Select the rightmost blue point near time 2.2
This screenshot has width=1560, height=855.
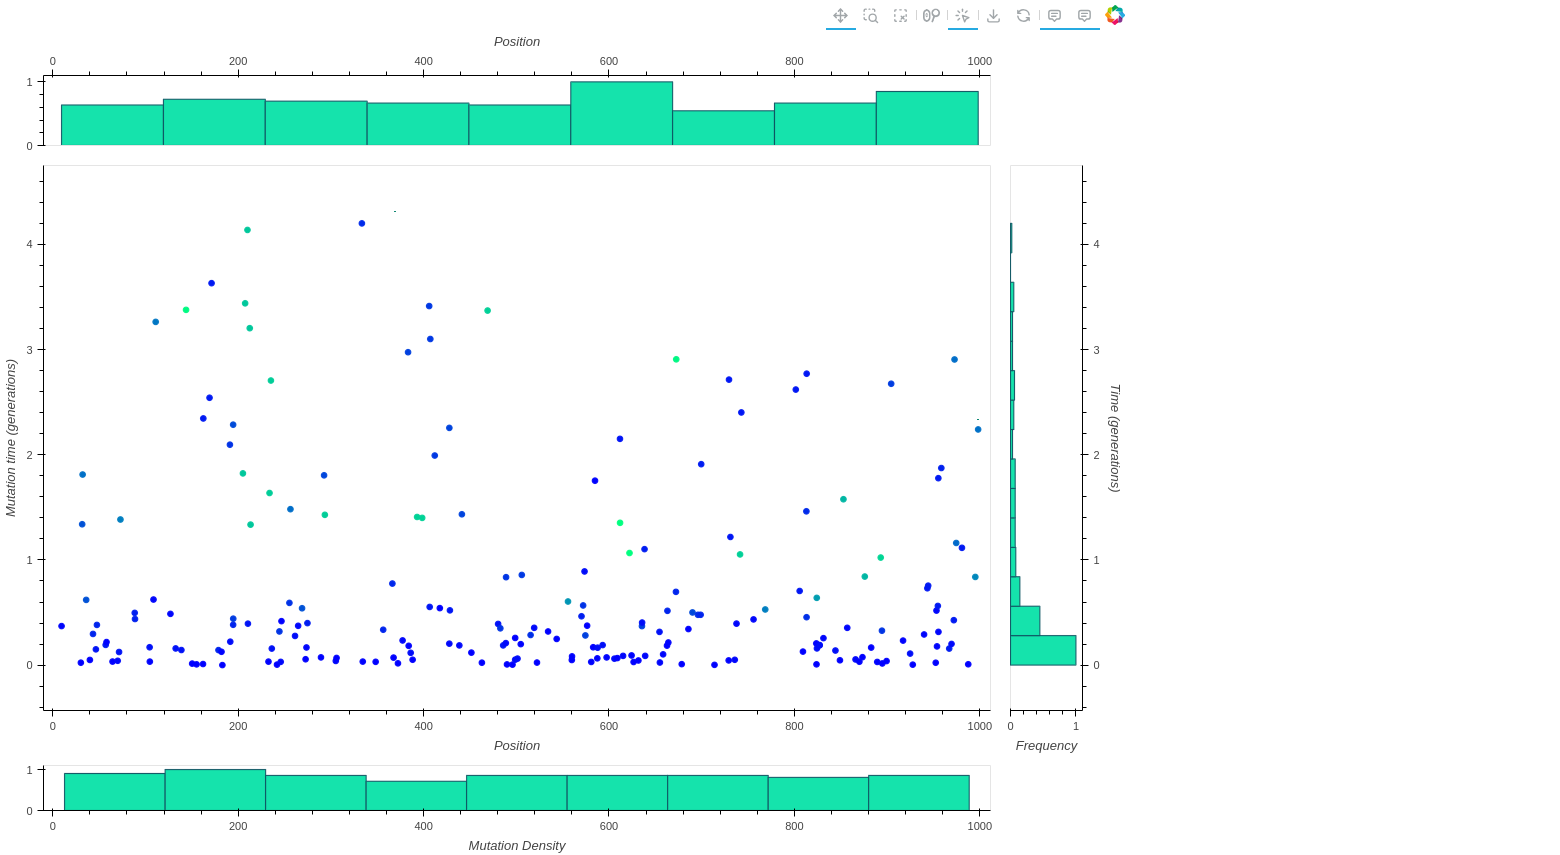[978, 429]
